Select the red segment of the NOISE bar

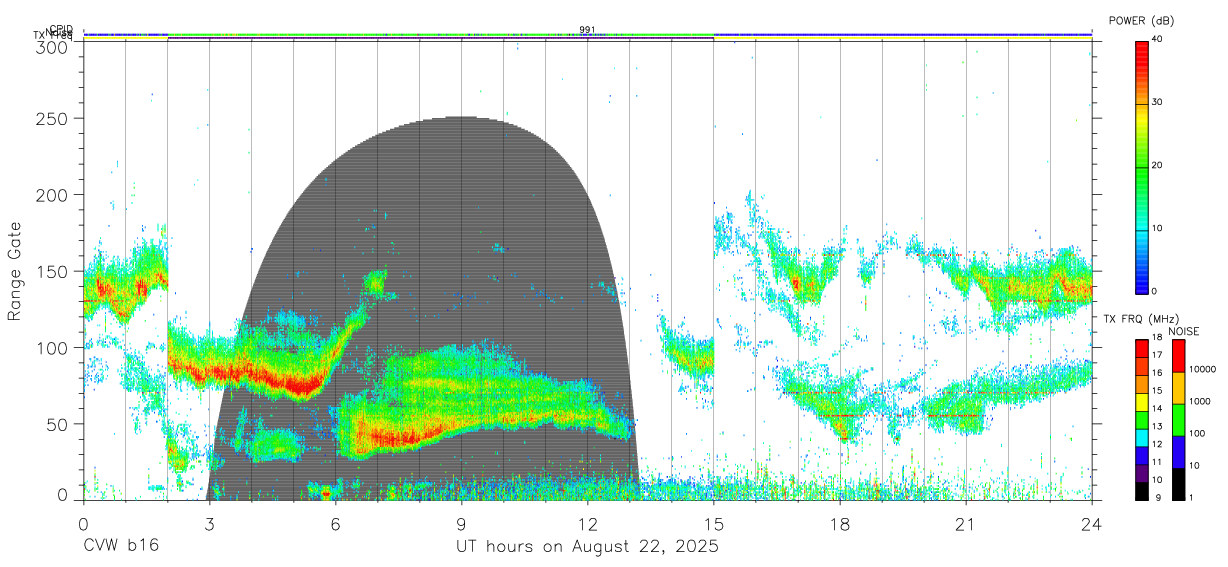click(x=1178, y=355)
